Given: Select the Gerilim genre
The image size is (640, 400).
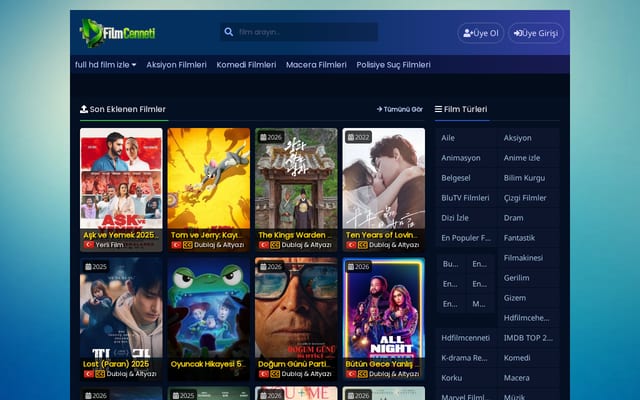Looking at the screenshot, I should coord(528,278).
